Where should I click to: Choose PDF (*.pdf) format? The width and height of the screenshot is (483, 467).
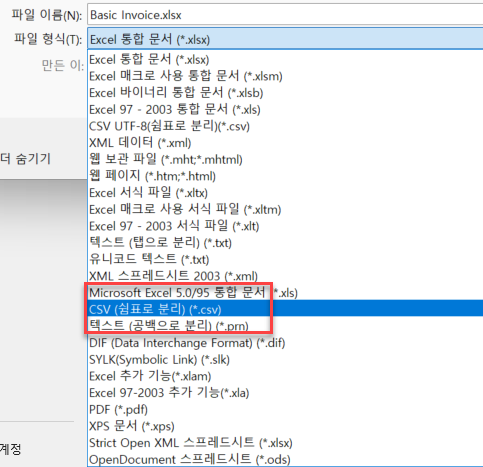285,410
